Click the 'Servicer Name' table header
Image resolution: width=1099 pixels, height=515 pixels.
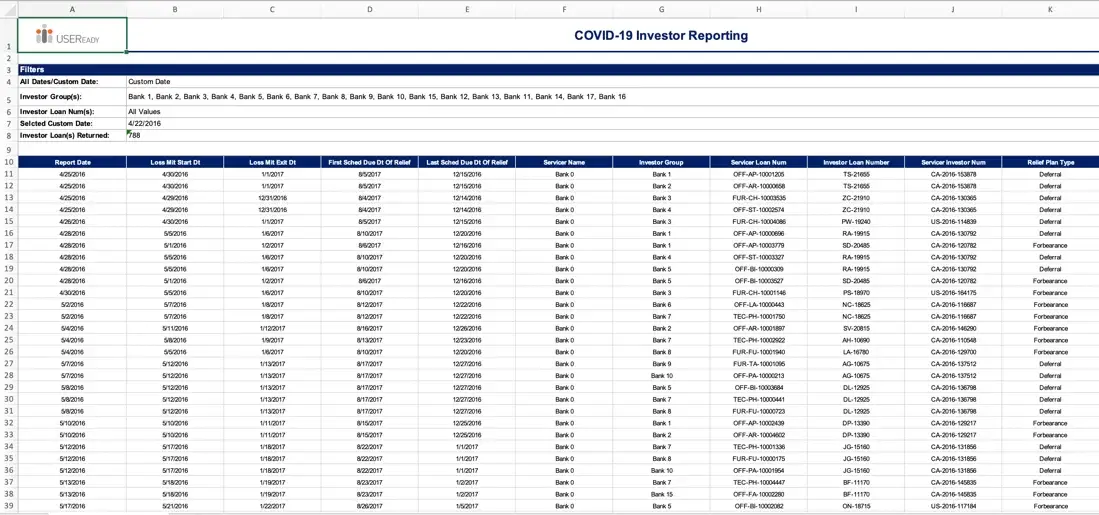point(564,163)
